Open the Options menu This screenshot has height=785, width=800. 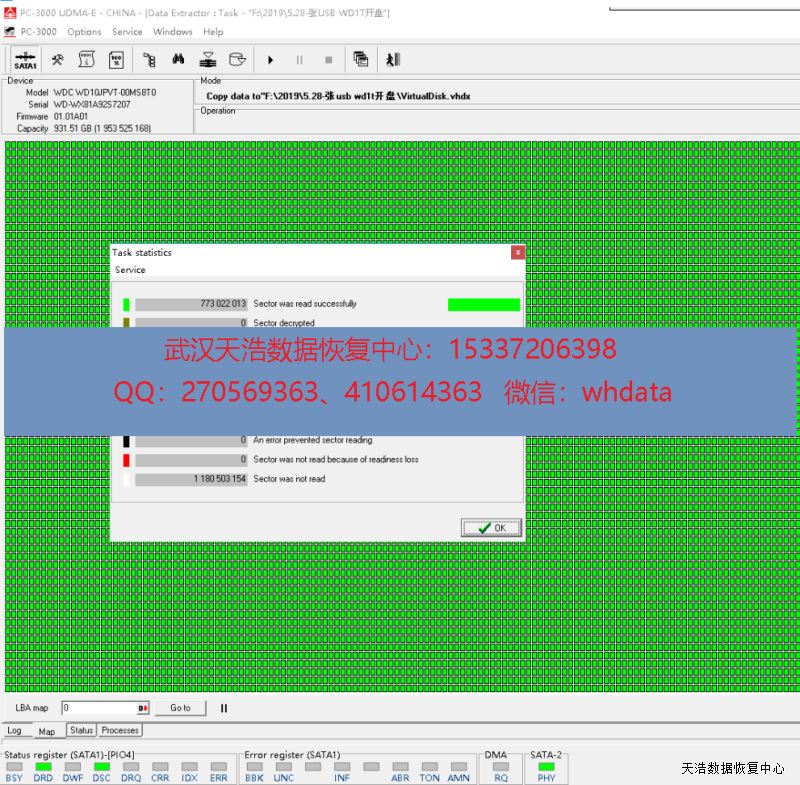(x=84, y=32)
